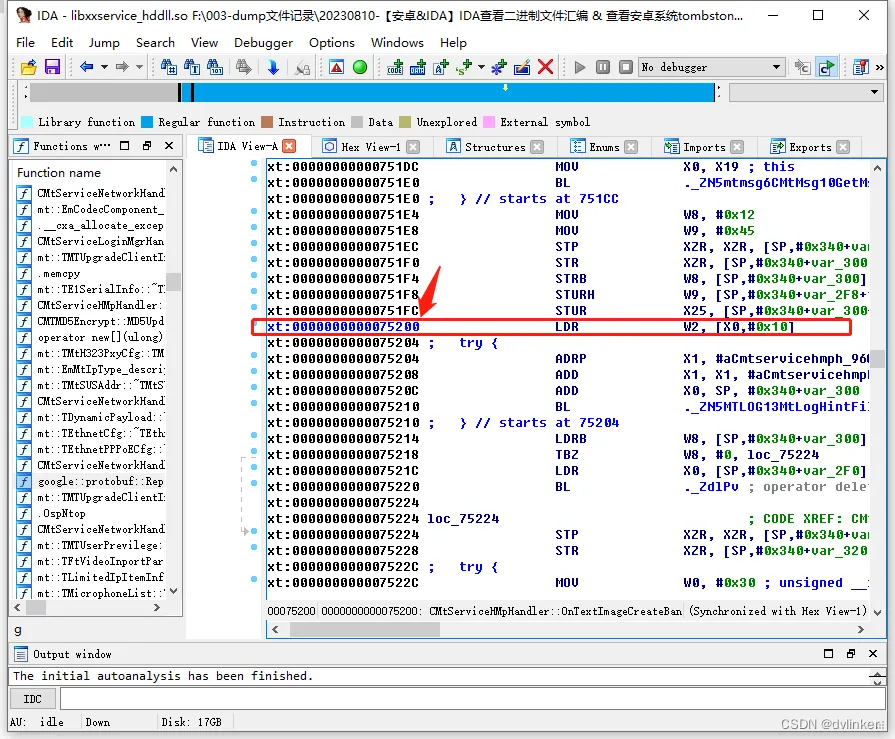The height and width of the screenshot is (739, 895).
Task: Click the green circle toolbar icon
Action: tap(360, 67)
